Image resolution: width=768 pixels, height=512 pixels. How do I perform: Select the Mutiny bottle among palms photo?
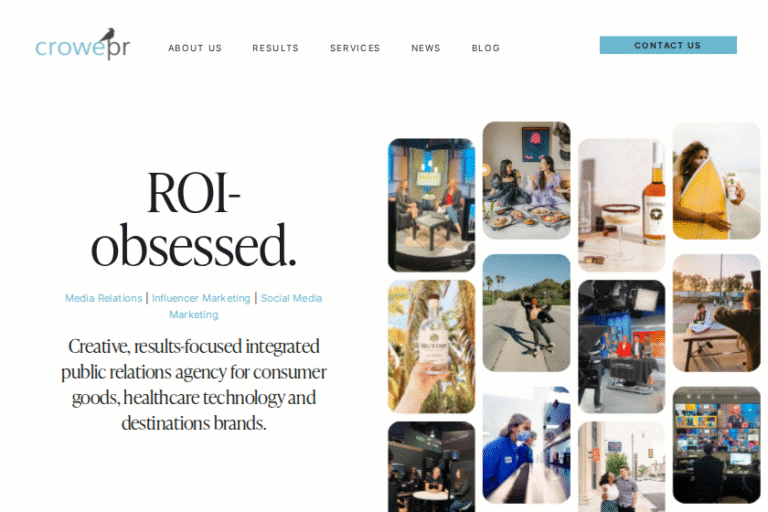pyautogui.click(x=432, y=346)
